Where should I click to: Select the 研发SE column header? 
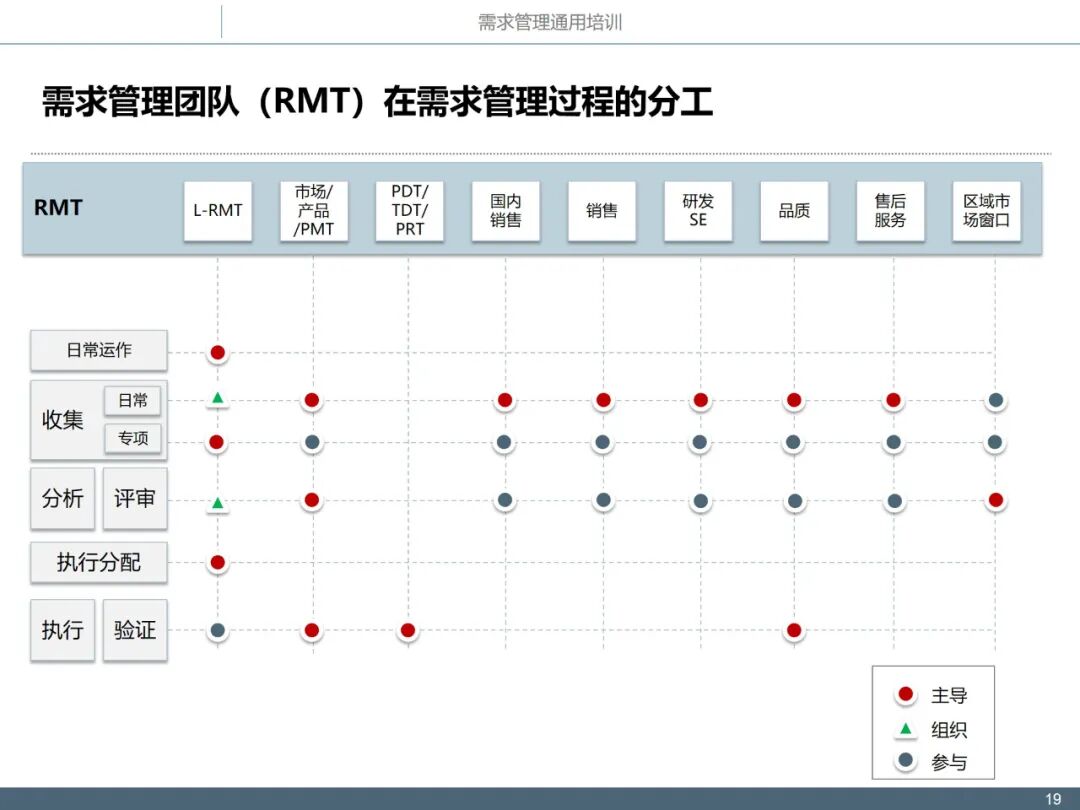pos(698,211)
